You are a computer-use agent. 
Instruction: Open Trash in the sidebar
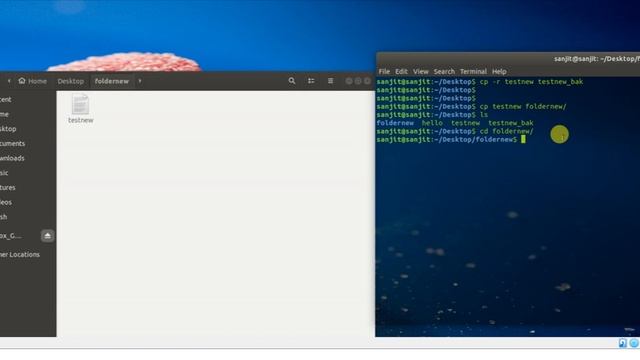tap(4, 217)
